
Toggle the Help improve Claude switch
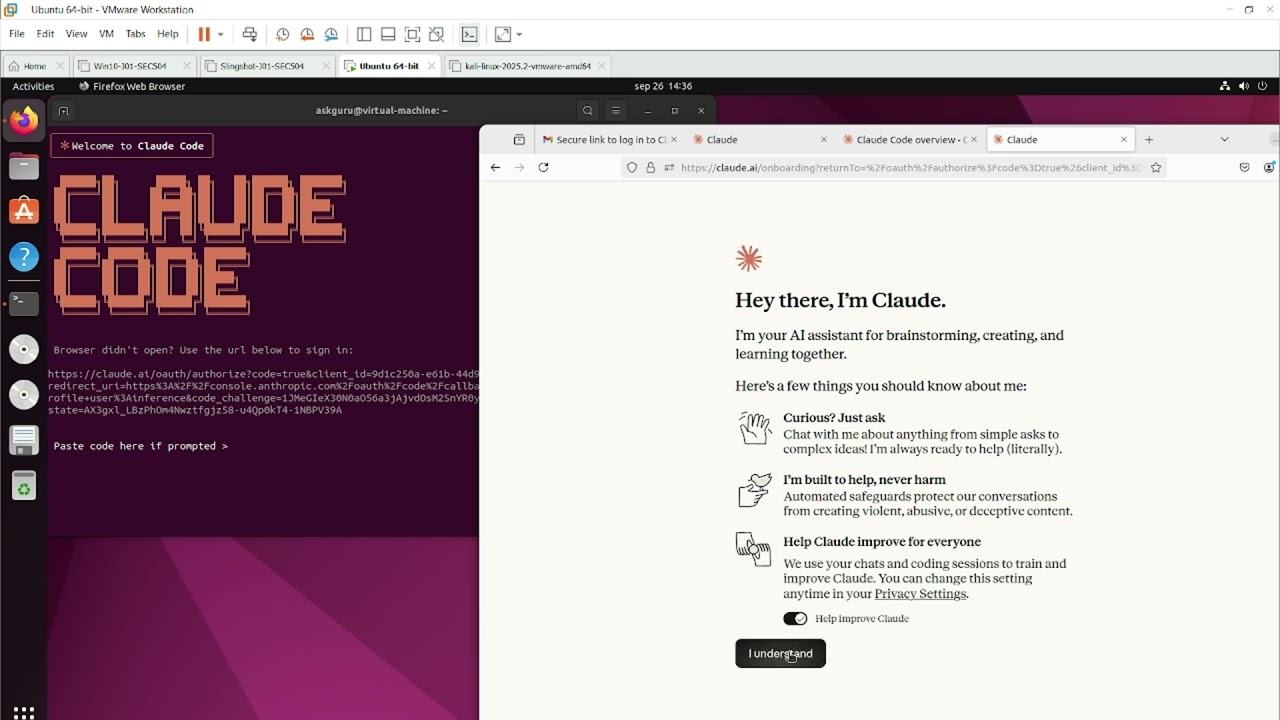(795, 619)
